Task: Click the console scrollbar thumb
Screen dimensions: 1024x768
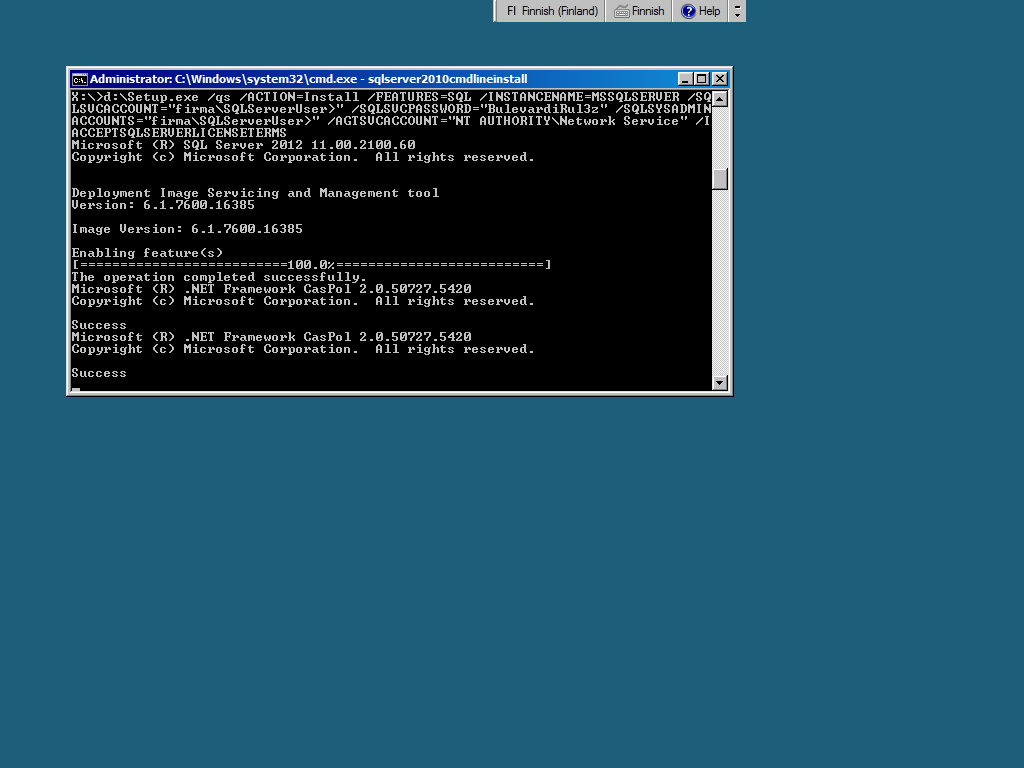Action: (719, 179)
